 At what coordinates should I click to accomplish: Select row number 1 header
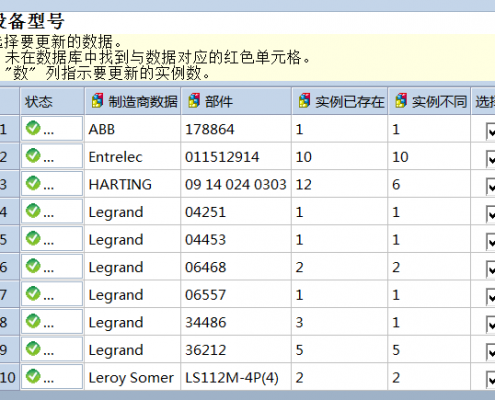pos(9,129)
